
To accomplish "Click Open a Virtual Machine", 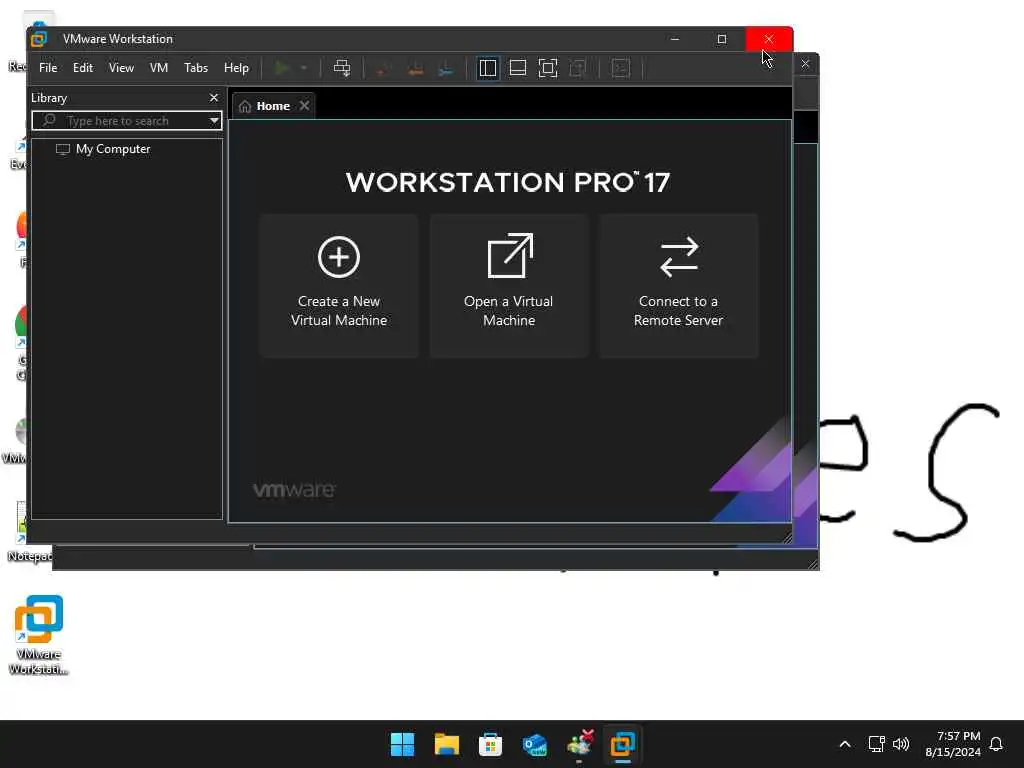I will (509, 285).
